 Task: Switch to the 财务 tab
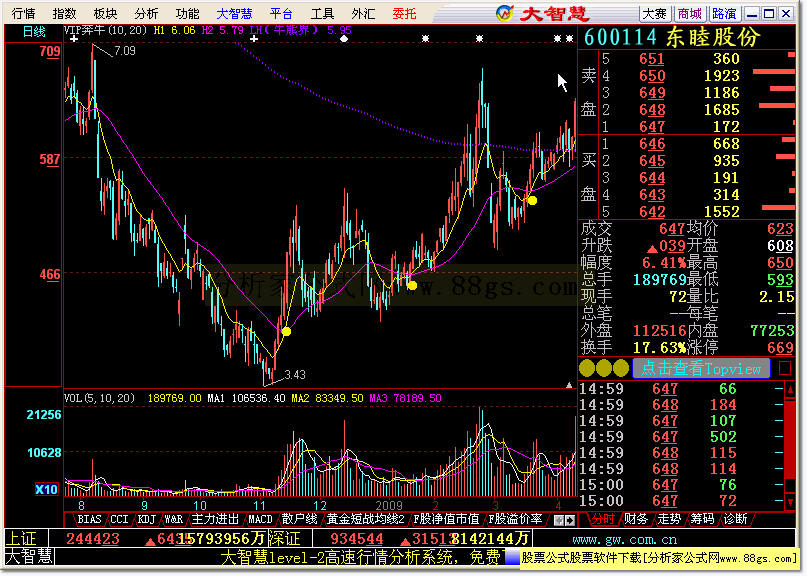coord(636,519)
